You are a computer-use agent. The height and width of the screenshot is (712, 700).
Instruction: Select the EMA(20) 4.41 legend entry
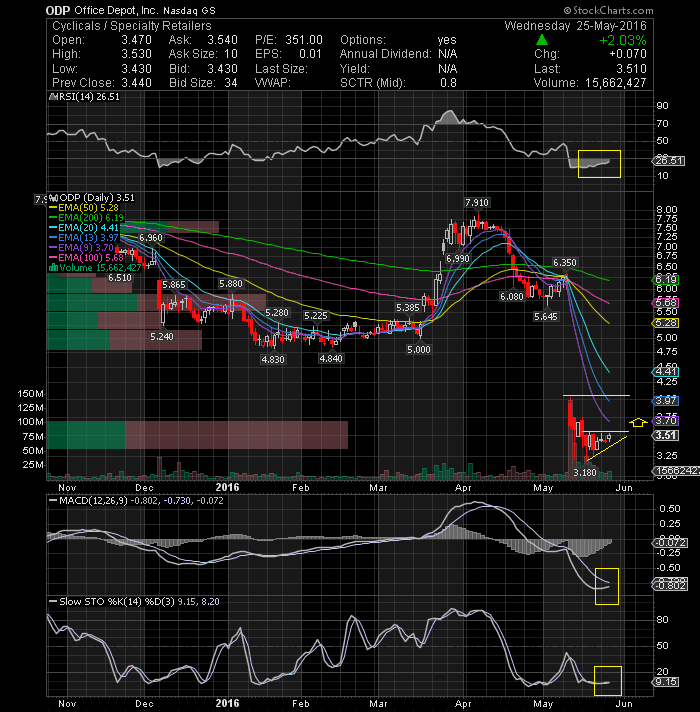point(84,227)
